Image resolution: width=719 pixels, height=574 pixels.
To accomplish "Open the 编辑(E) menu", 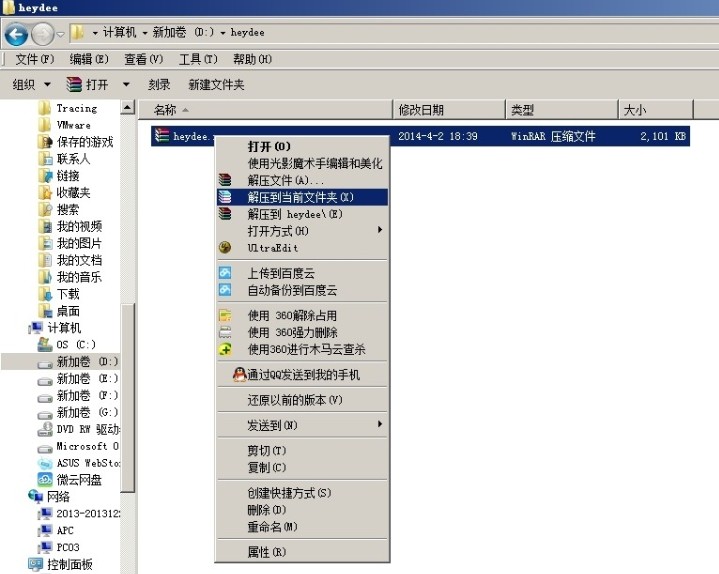I will 89,59.
